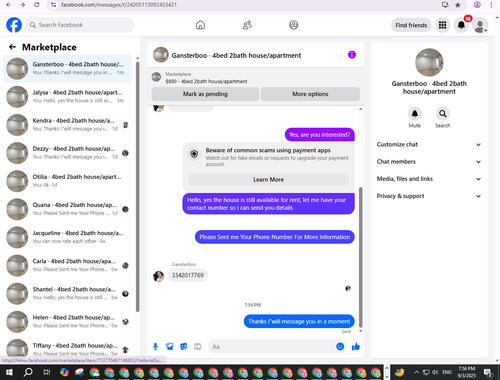Attach a photo using the image icon
This screenshot has width=500, height=380.
[170, 347]
